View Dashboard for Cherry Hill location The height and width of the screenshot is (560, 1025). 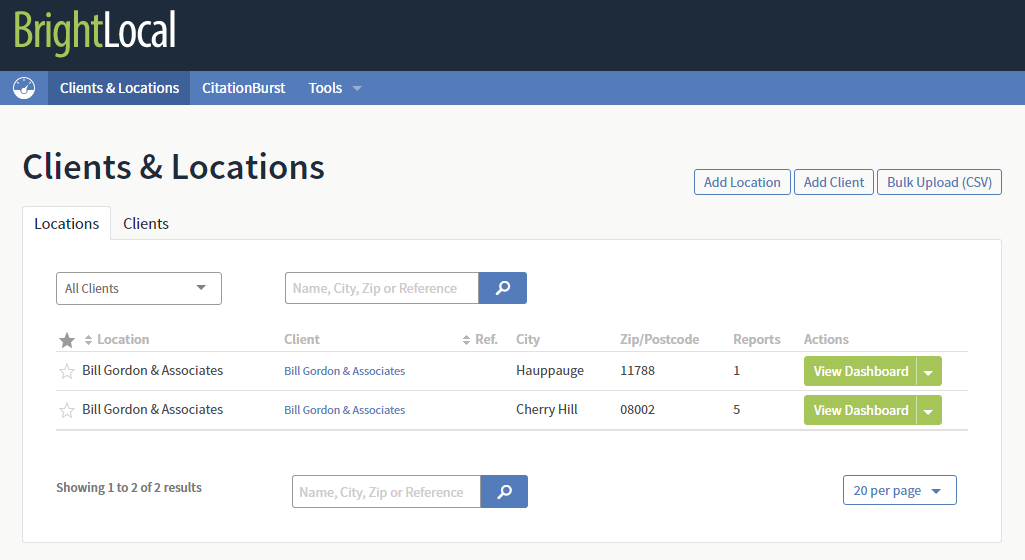[860, 410]
